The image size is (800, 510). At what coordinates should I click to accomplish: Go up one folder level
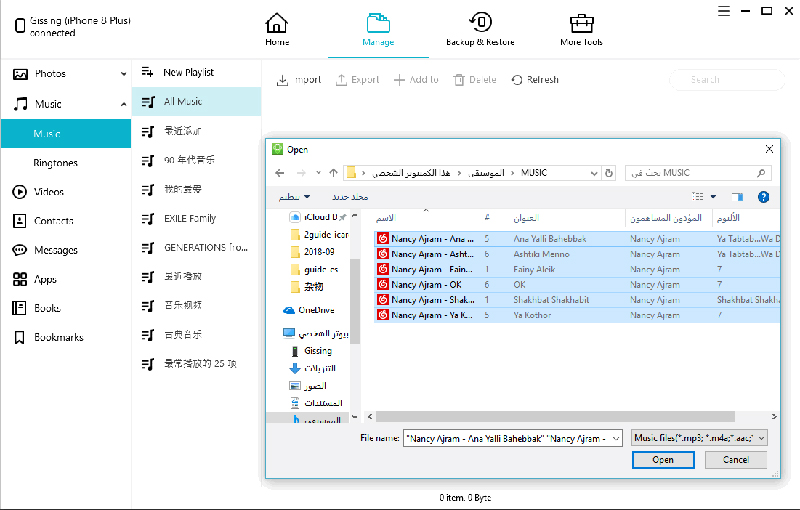coord(333,173)
